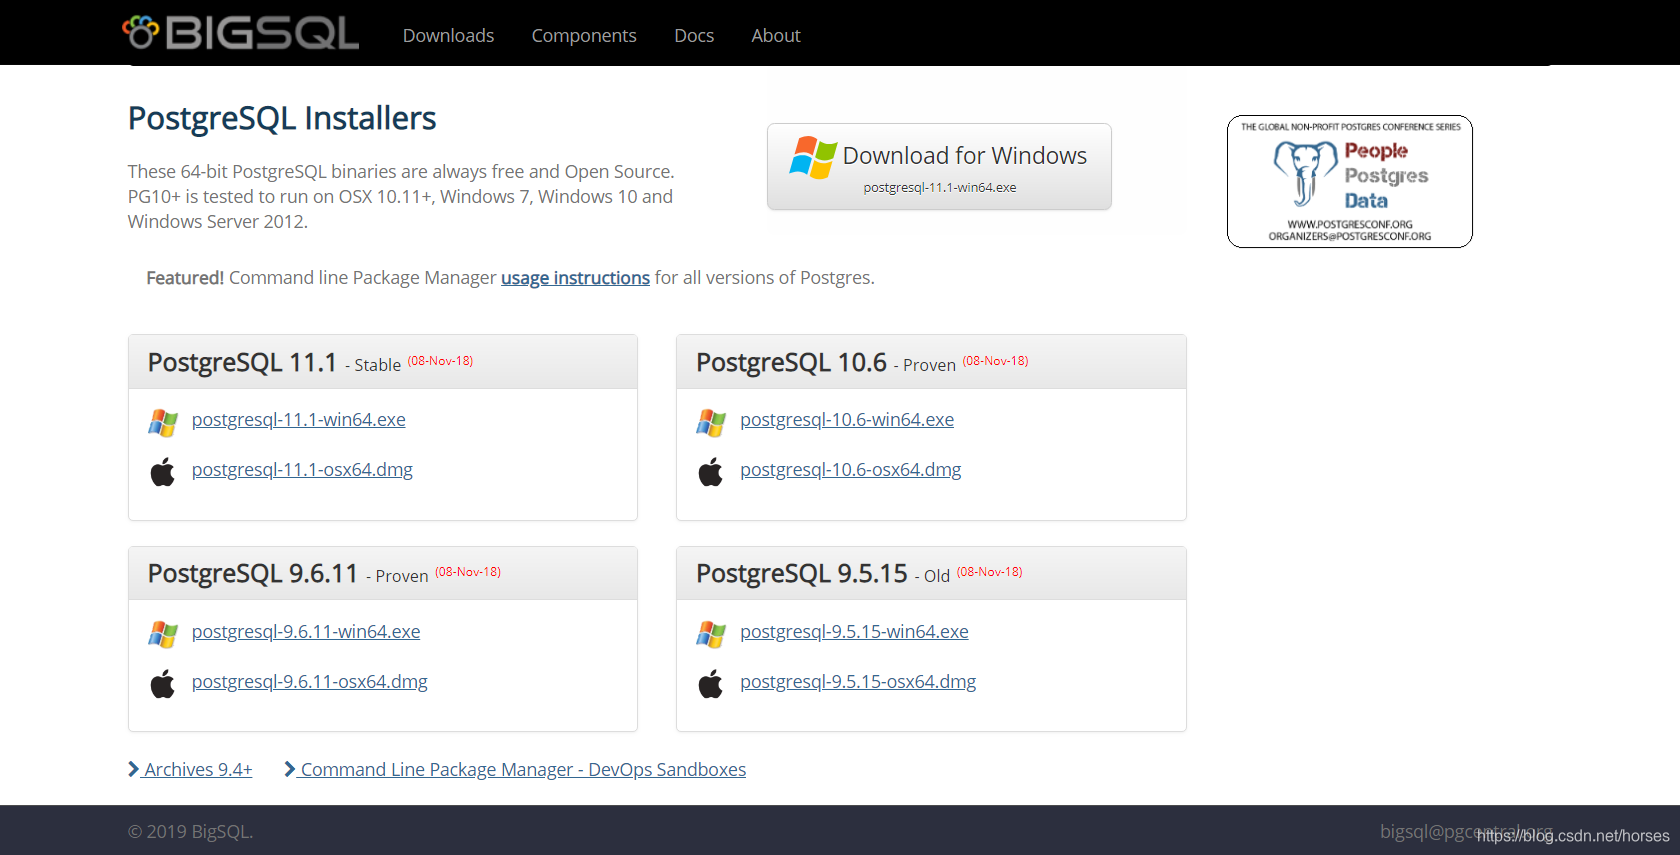Click Windows icon beside postgresql-9.5.15-win64.exe
Viewport: 1680px width, 855px height.
pos(711,634)
